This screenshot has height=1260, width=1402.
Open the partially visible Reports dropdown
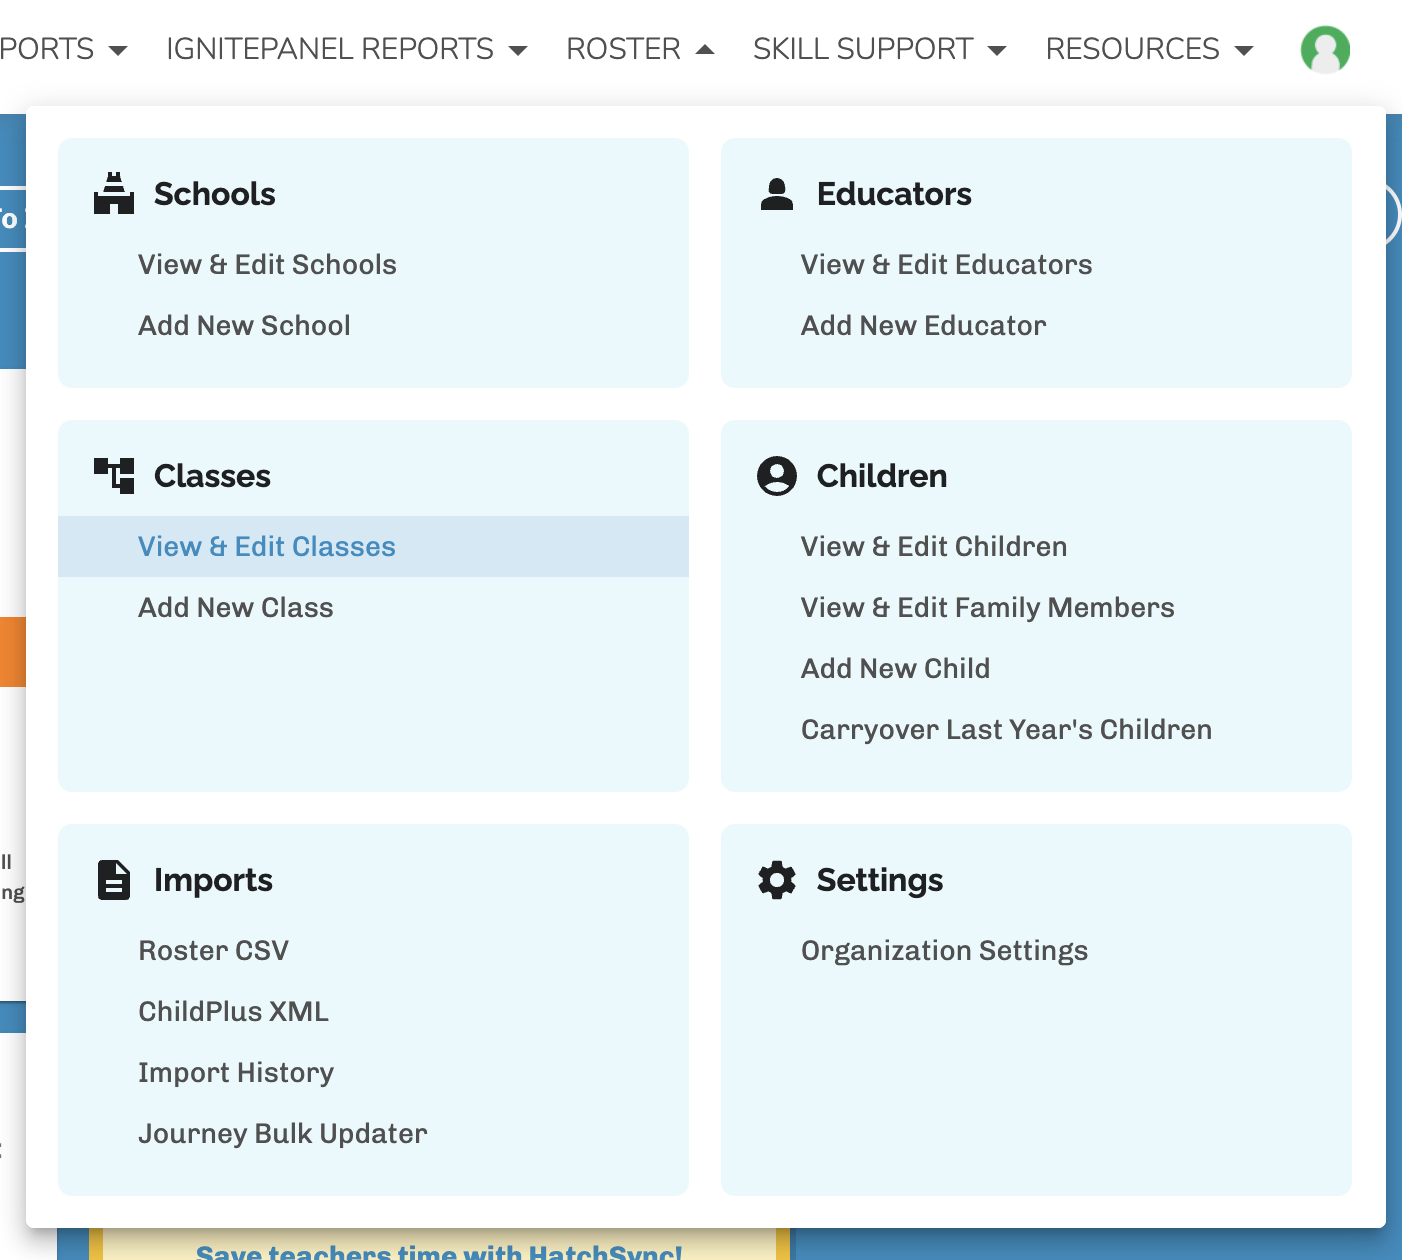click(x=64, y=49)
